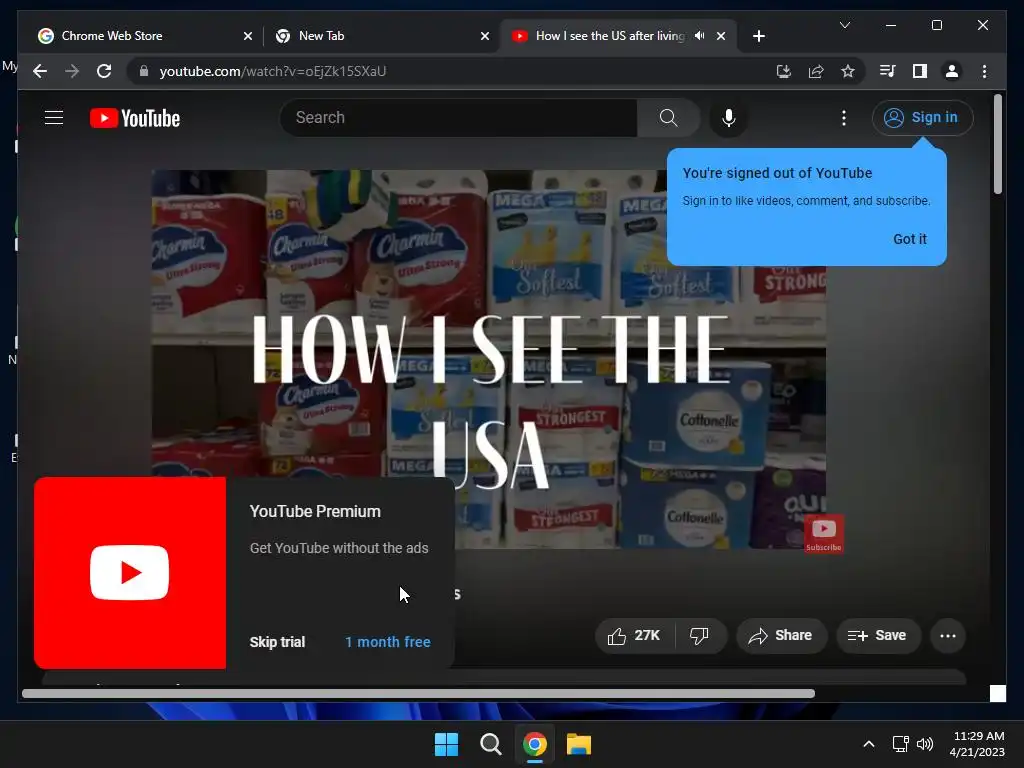1024x768 pixels.
Task: Open the YouTube guide hamburger menu
Action: coord(54,118)
